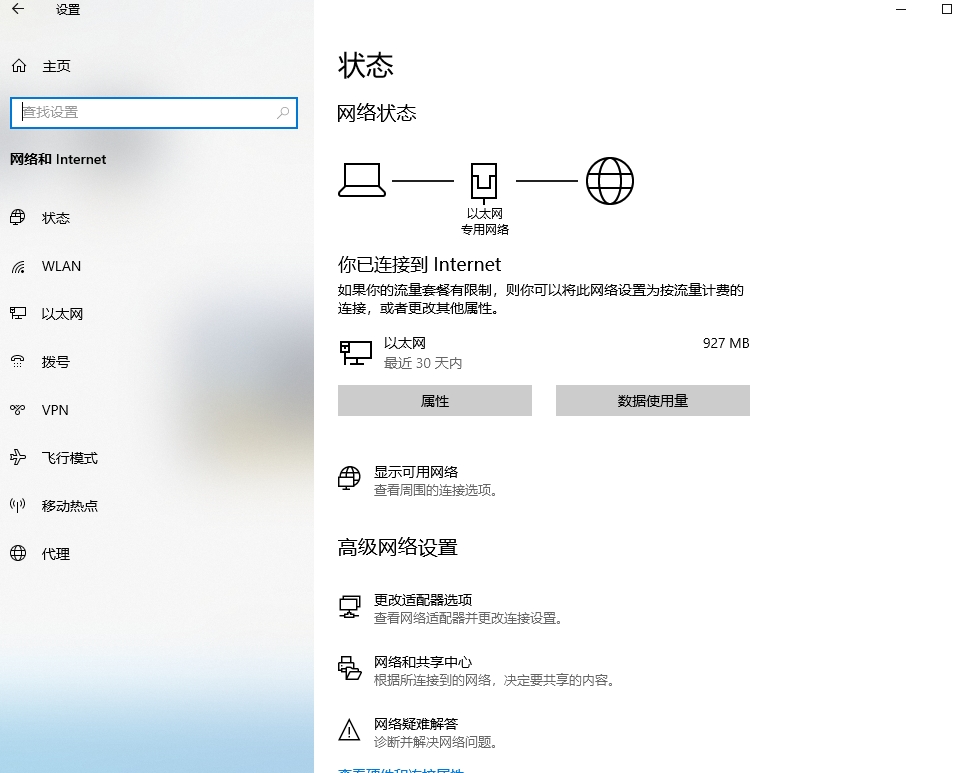Go back using the arrow icon
978x773 pixels.
pyautogui.click(x=17, y=9)
